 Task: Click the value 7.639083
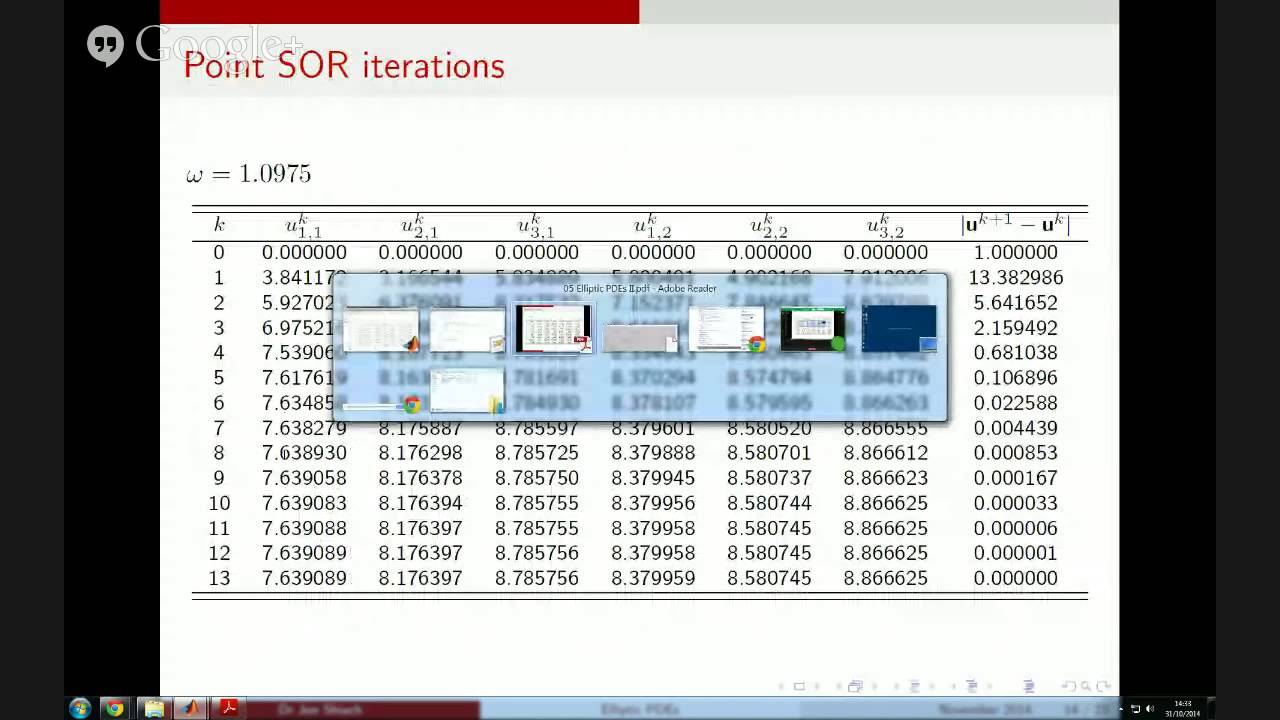pos(304,503)
